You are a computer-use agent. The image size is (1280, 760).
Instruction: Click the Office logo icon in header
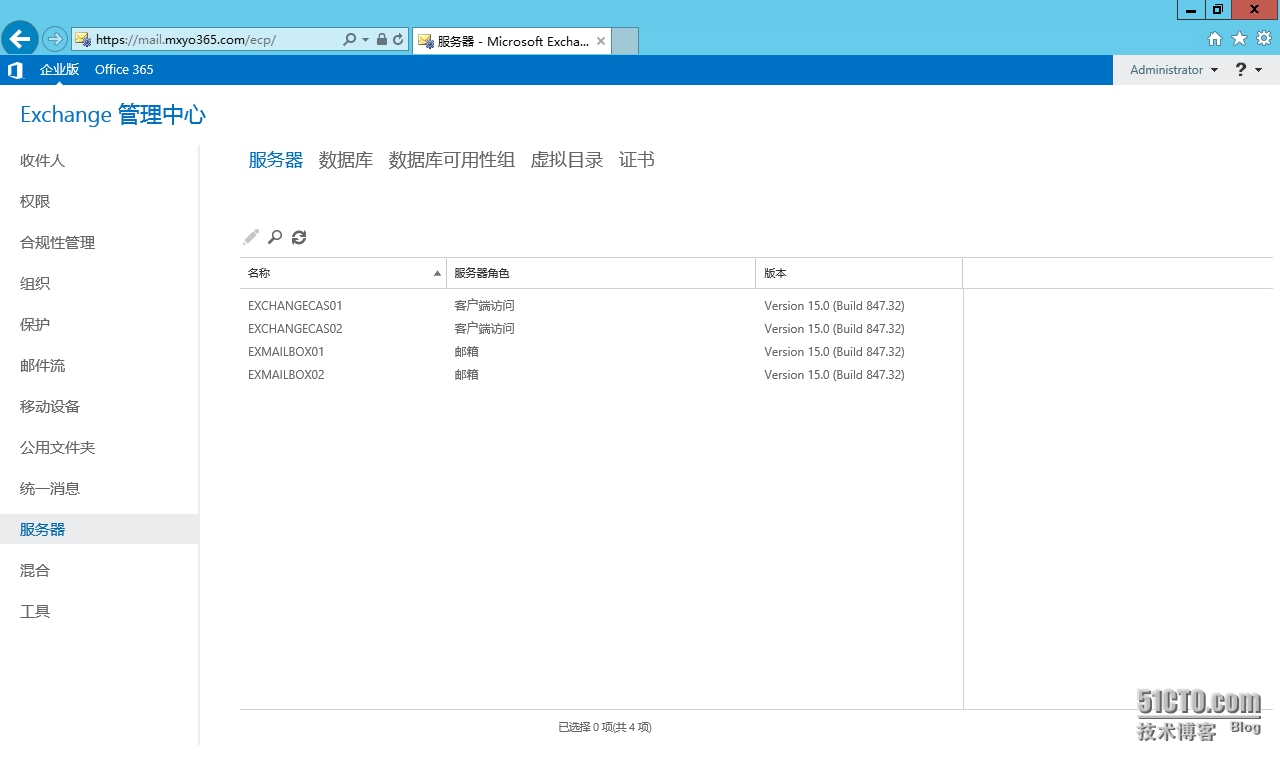tap(15, 70)
